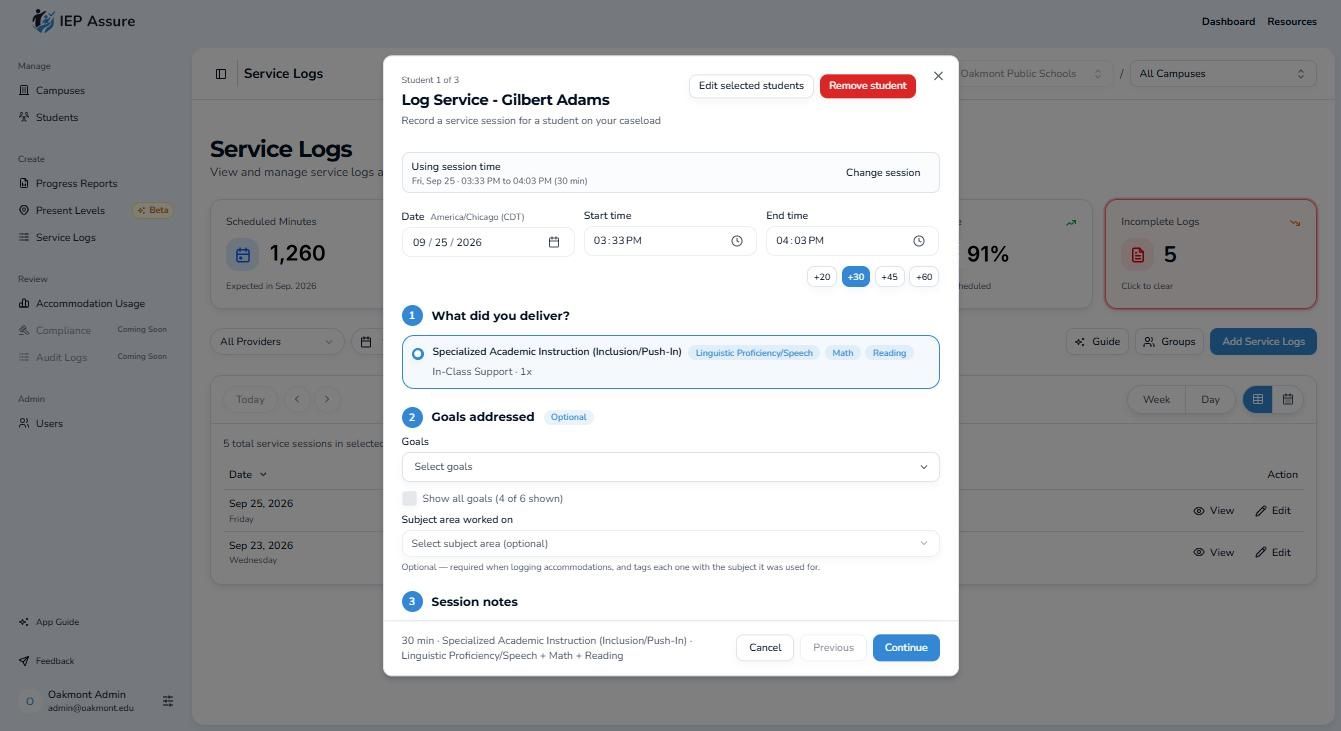
Task: Click the IEP Assure logo
Action: 84,21
